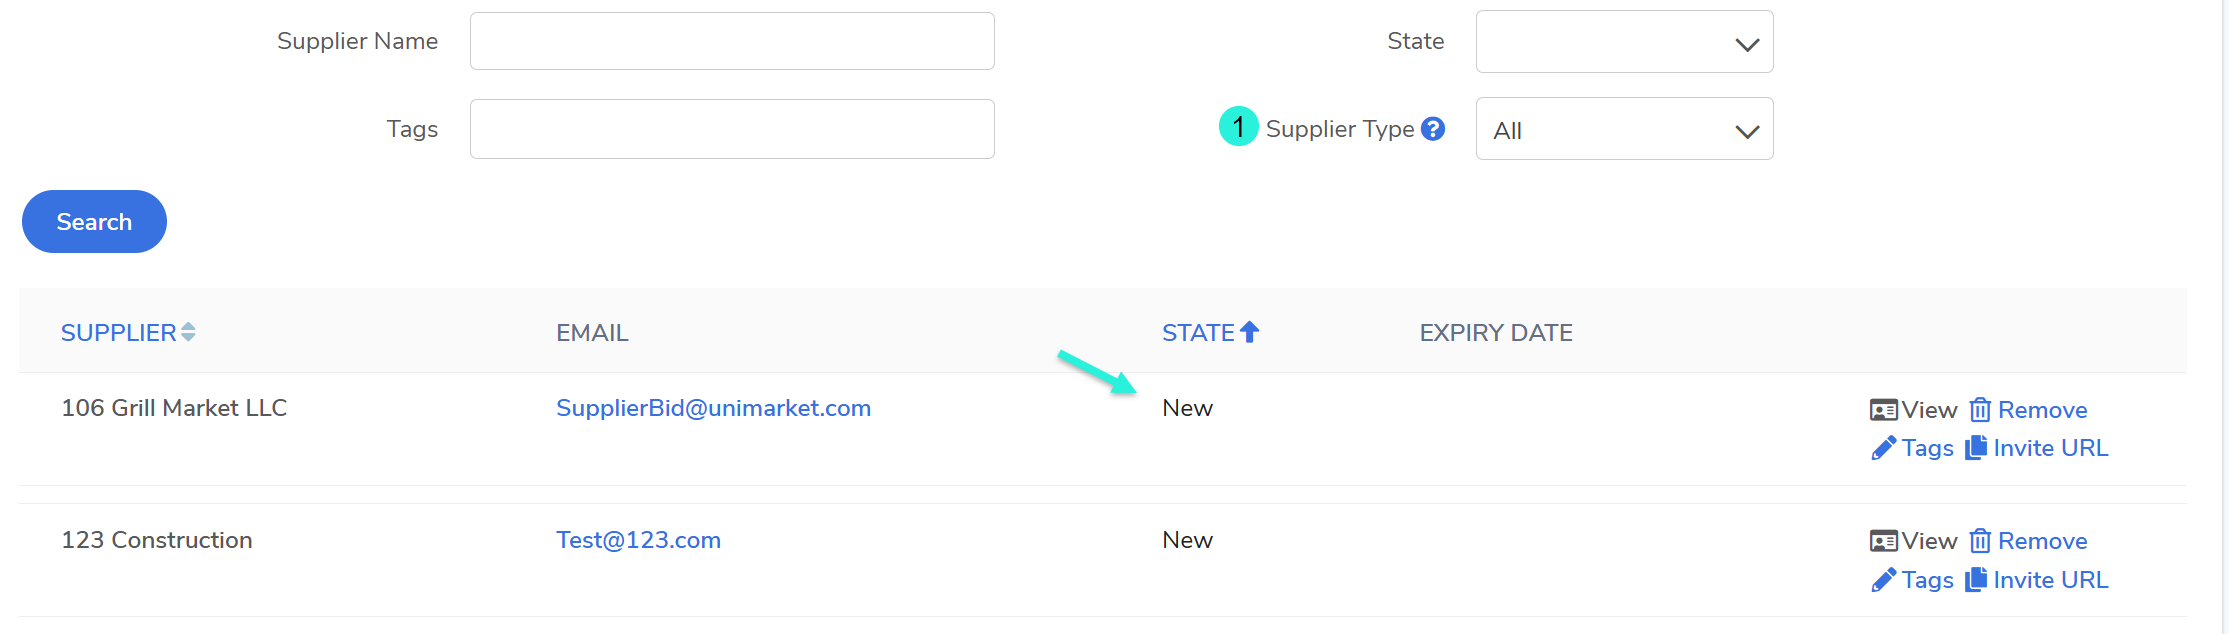Image resolution: width=2229 pixels, height=634 pixels.
Task: Sort by the STATE column arrow
Action: tap(1249, 332)
